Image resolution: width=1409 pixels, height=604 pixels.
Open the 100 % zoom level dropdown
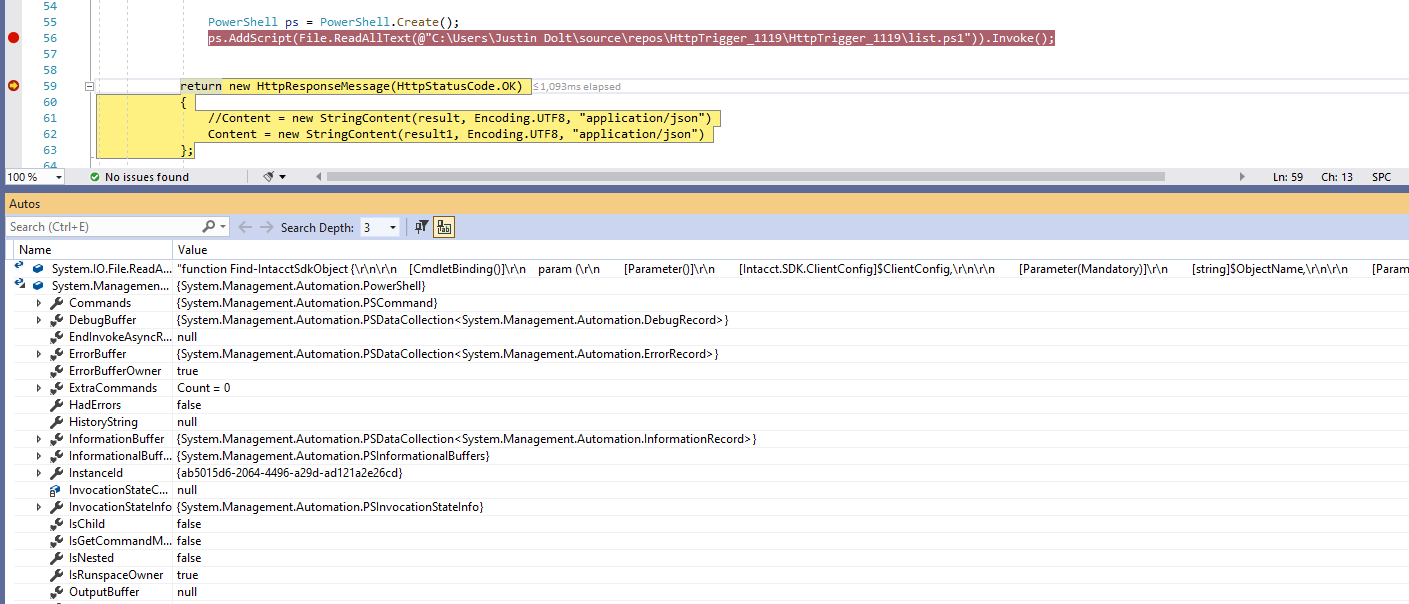(57, 177)
